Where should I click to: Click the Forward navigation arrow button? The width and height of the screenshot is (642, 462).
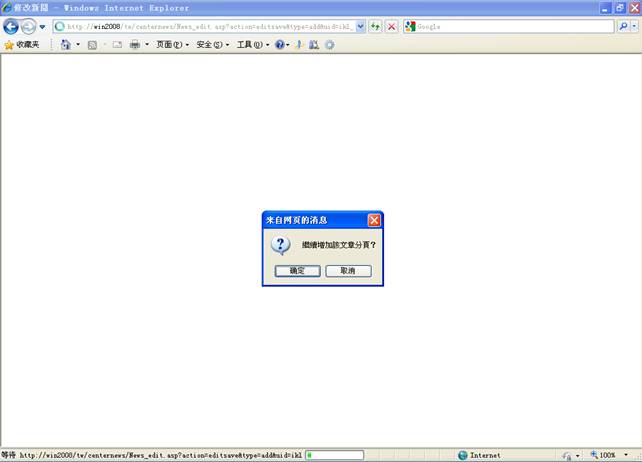[x=28, y=26]
